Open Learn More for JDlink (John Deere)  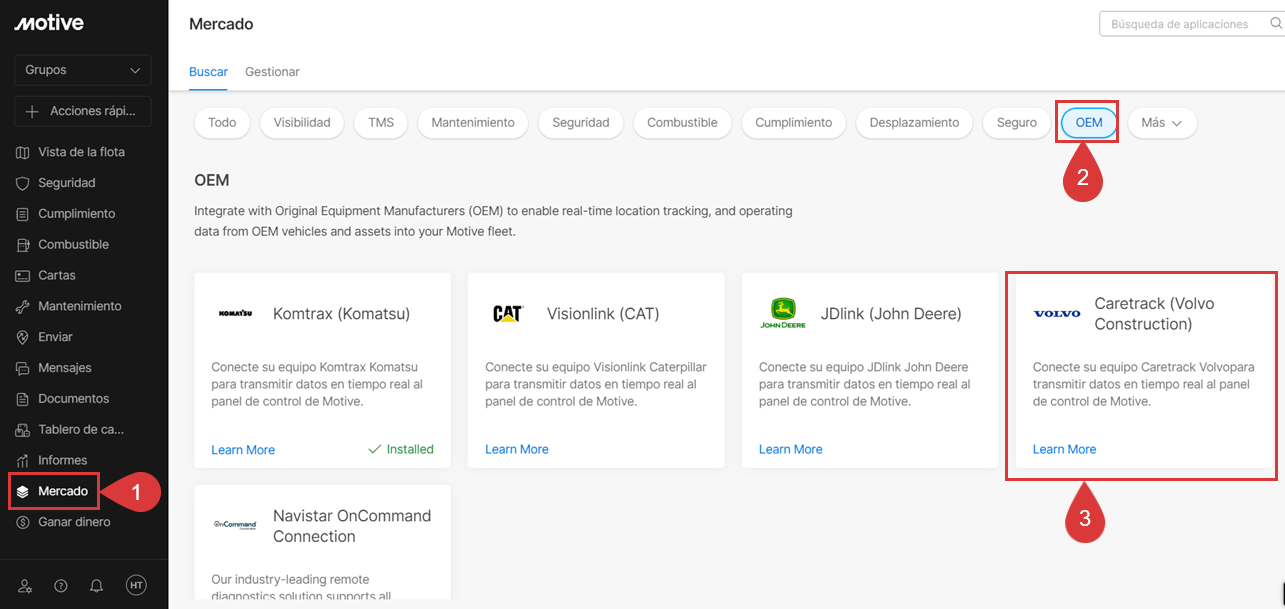click(791, 450)
